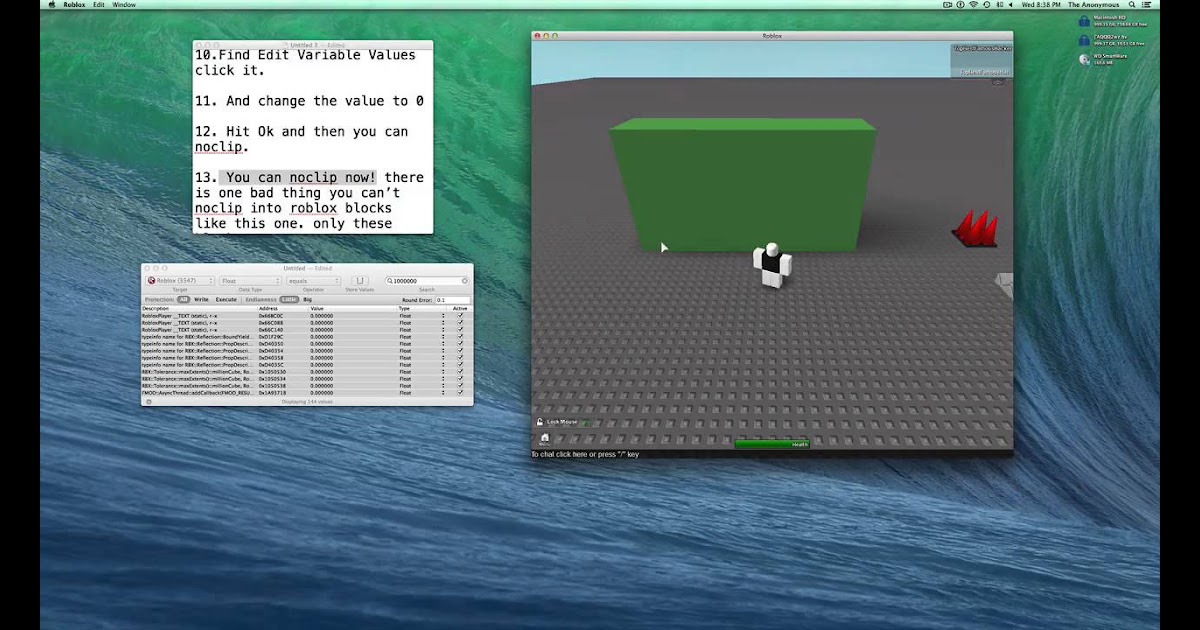Select the Macintosh HD desktop drive icon
This screenshot has width=1200, height=630.
pyautogui.click(x=1084, y=21)
